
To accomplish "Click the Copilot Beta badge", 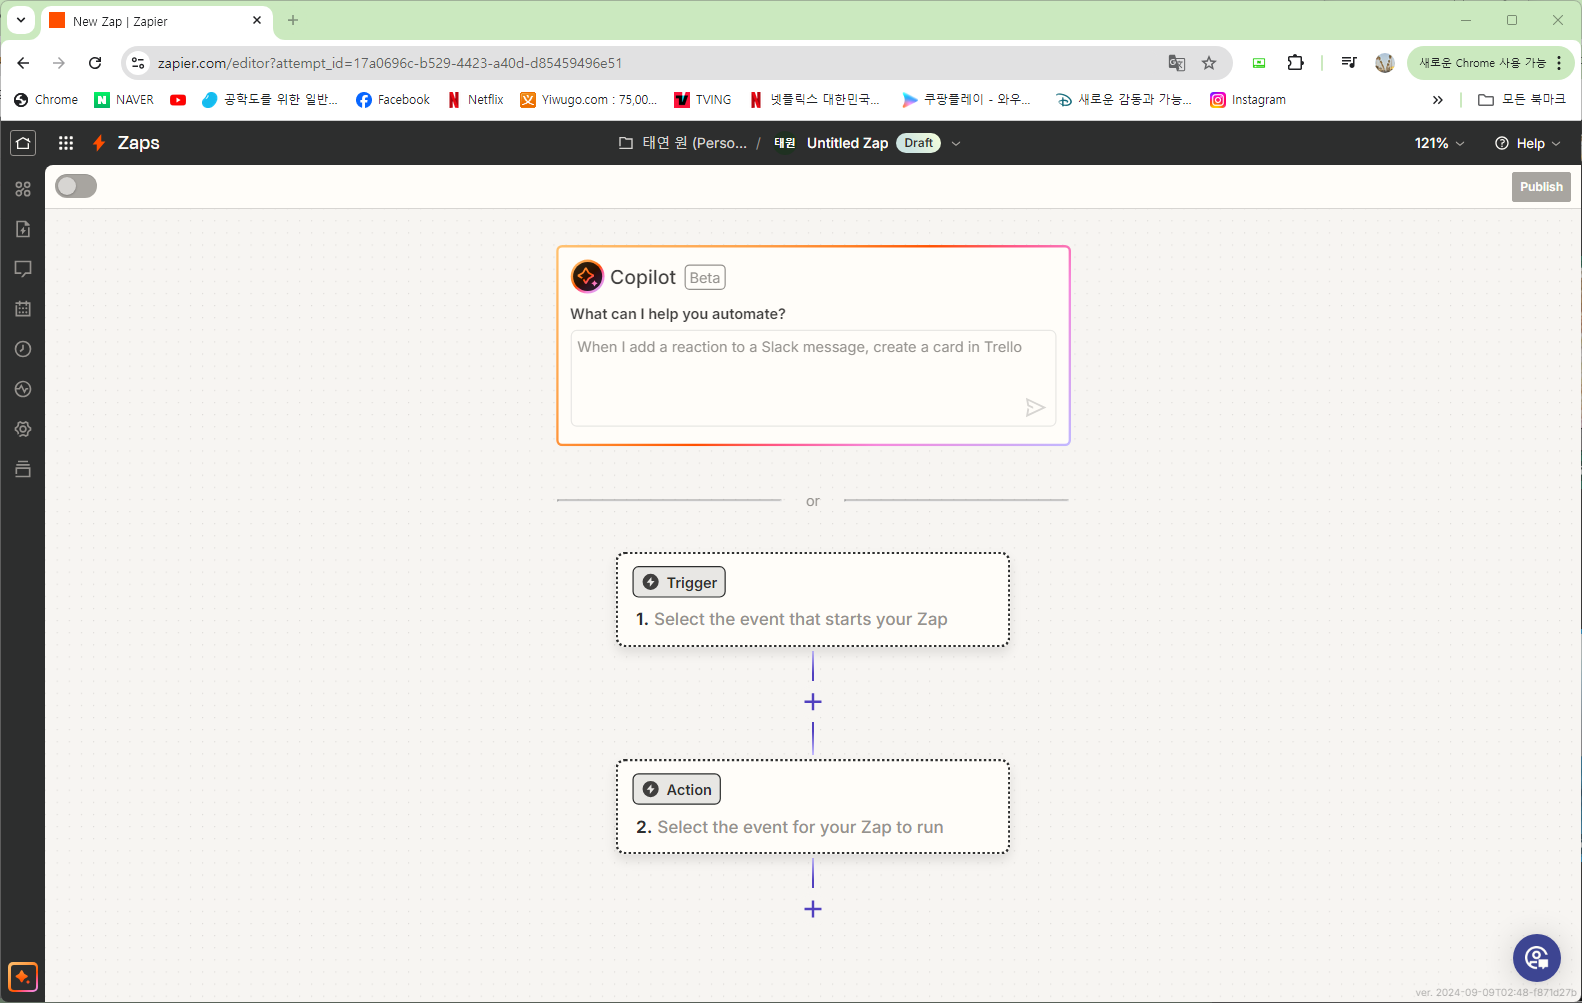I will coord(705,278).
